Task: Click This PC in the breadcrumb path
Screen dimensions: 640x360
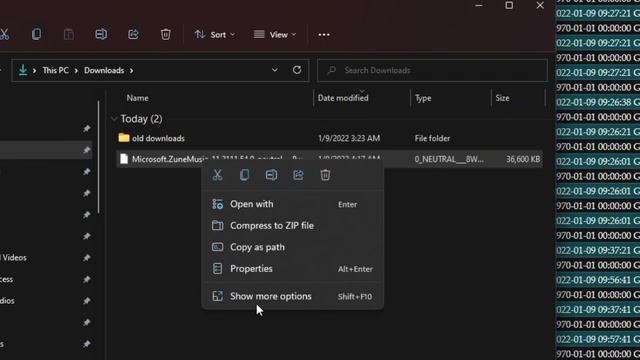Action: (56, 70)
